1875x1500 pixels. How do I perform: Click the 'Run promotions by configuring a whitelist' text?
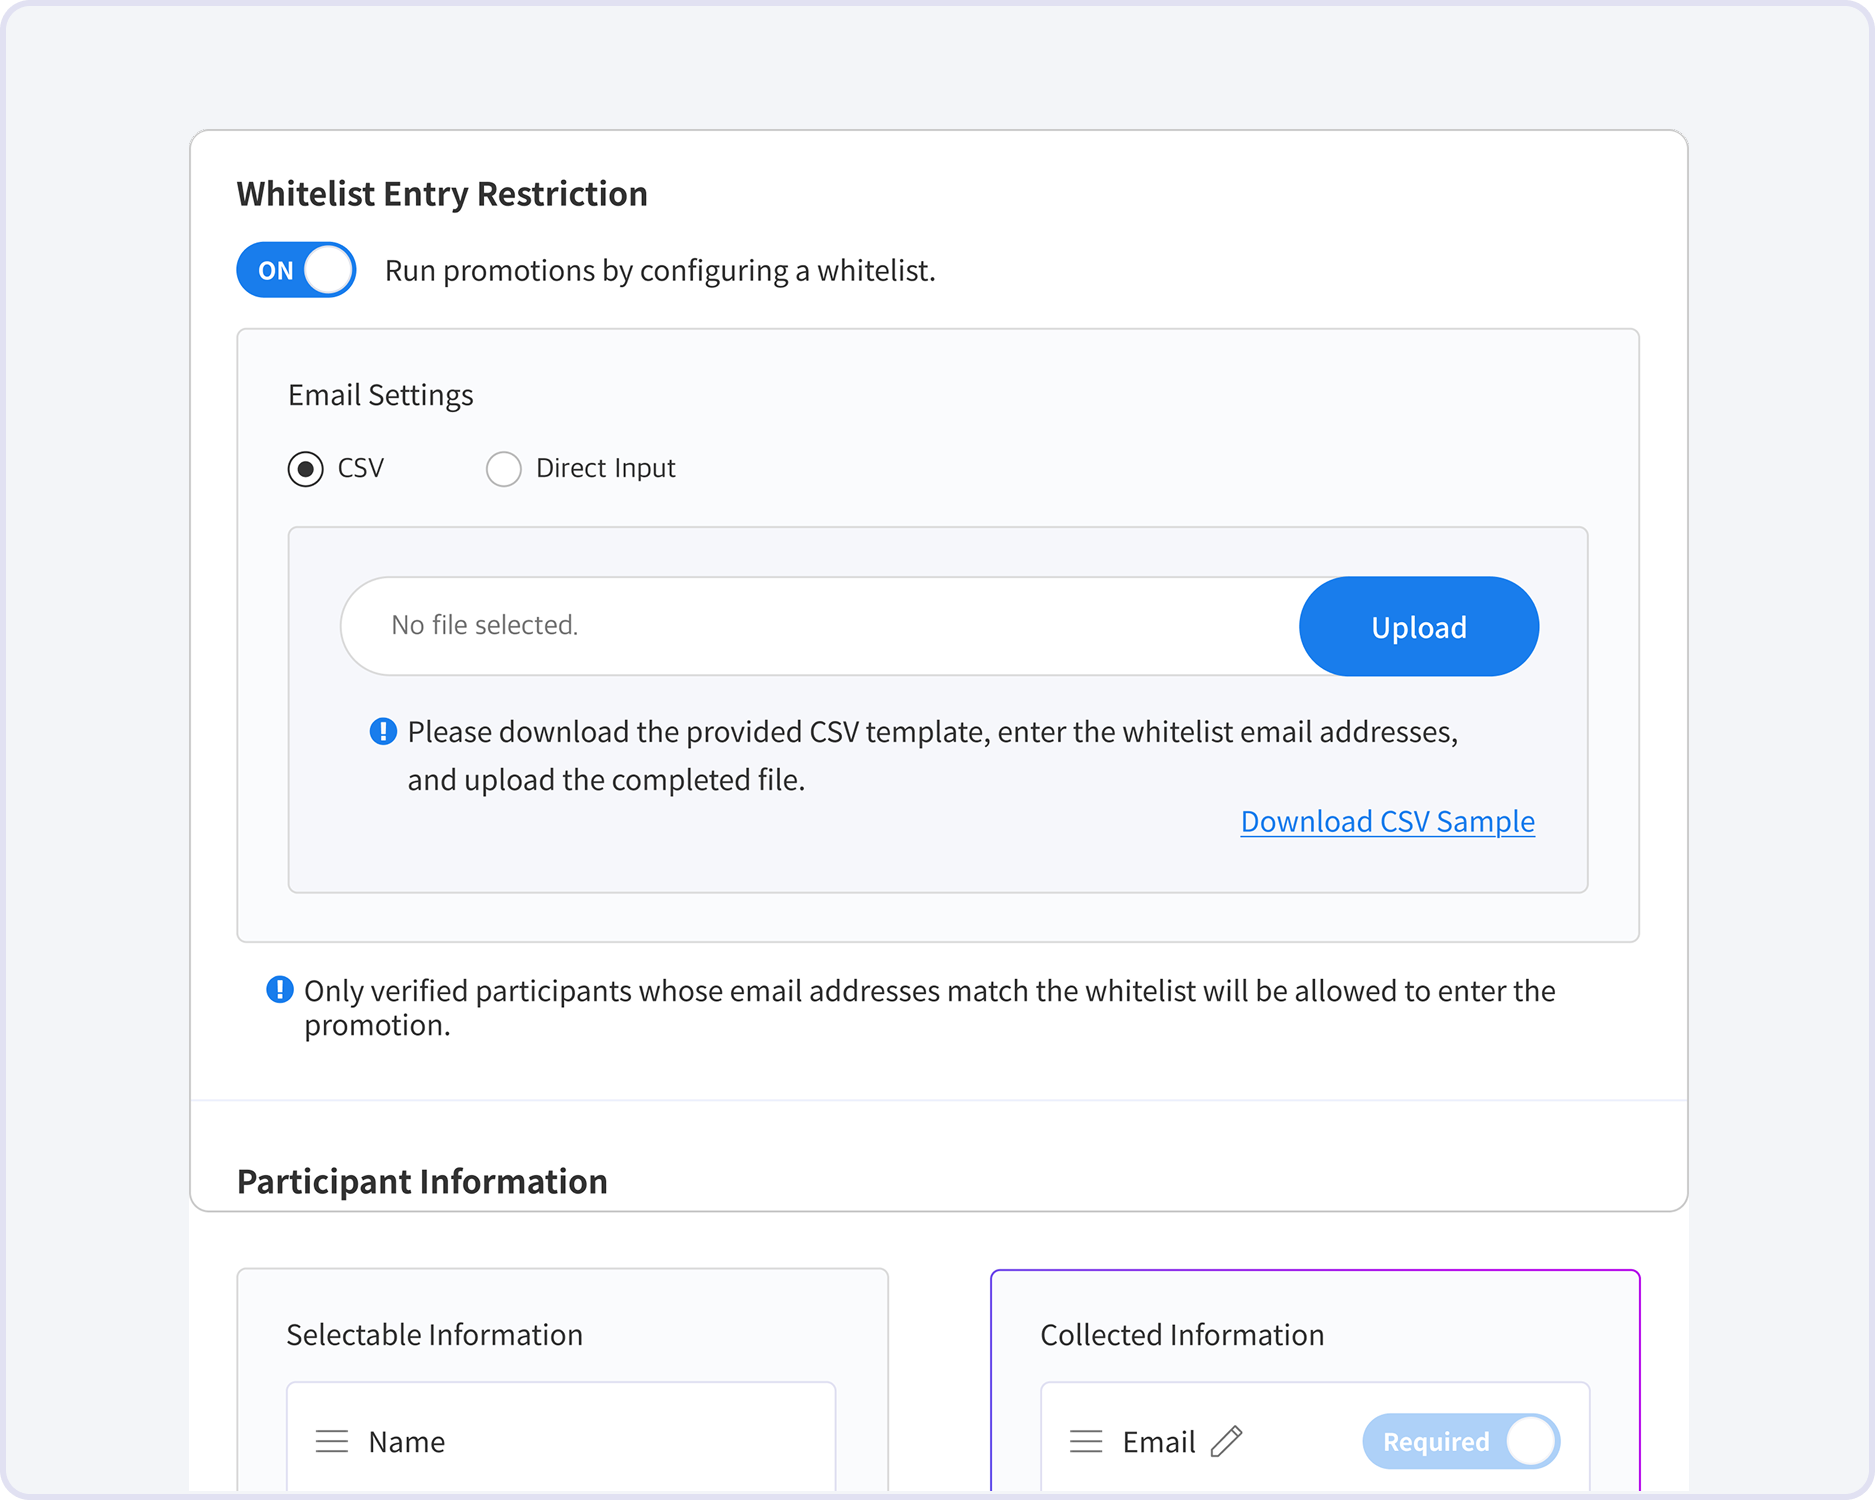pyautogui.click(x=660, y=271)
